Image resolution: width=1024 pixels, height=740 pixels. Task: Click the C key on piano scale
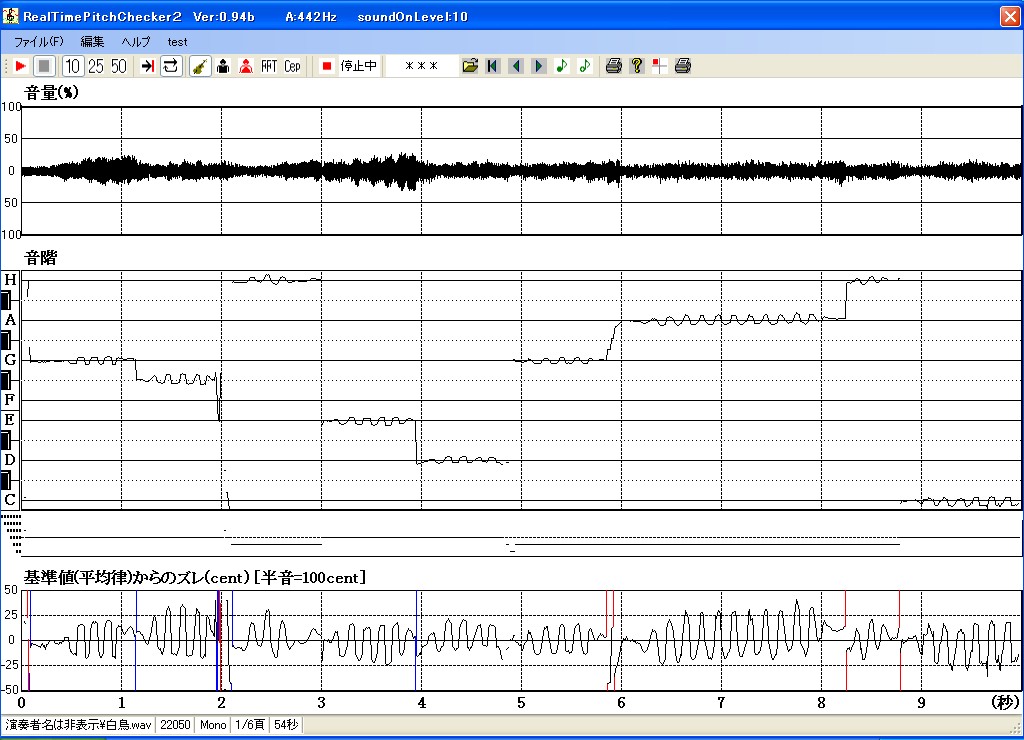[x=10, y=500]
